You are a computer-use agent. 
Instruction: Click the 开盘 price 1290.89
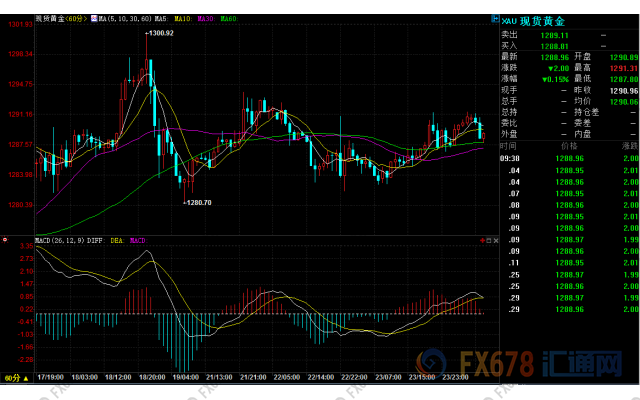coord(624,57)
